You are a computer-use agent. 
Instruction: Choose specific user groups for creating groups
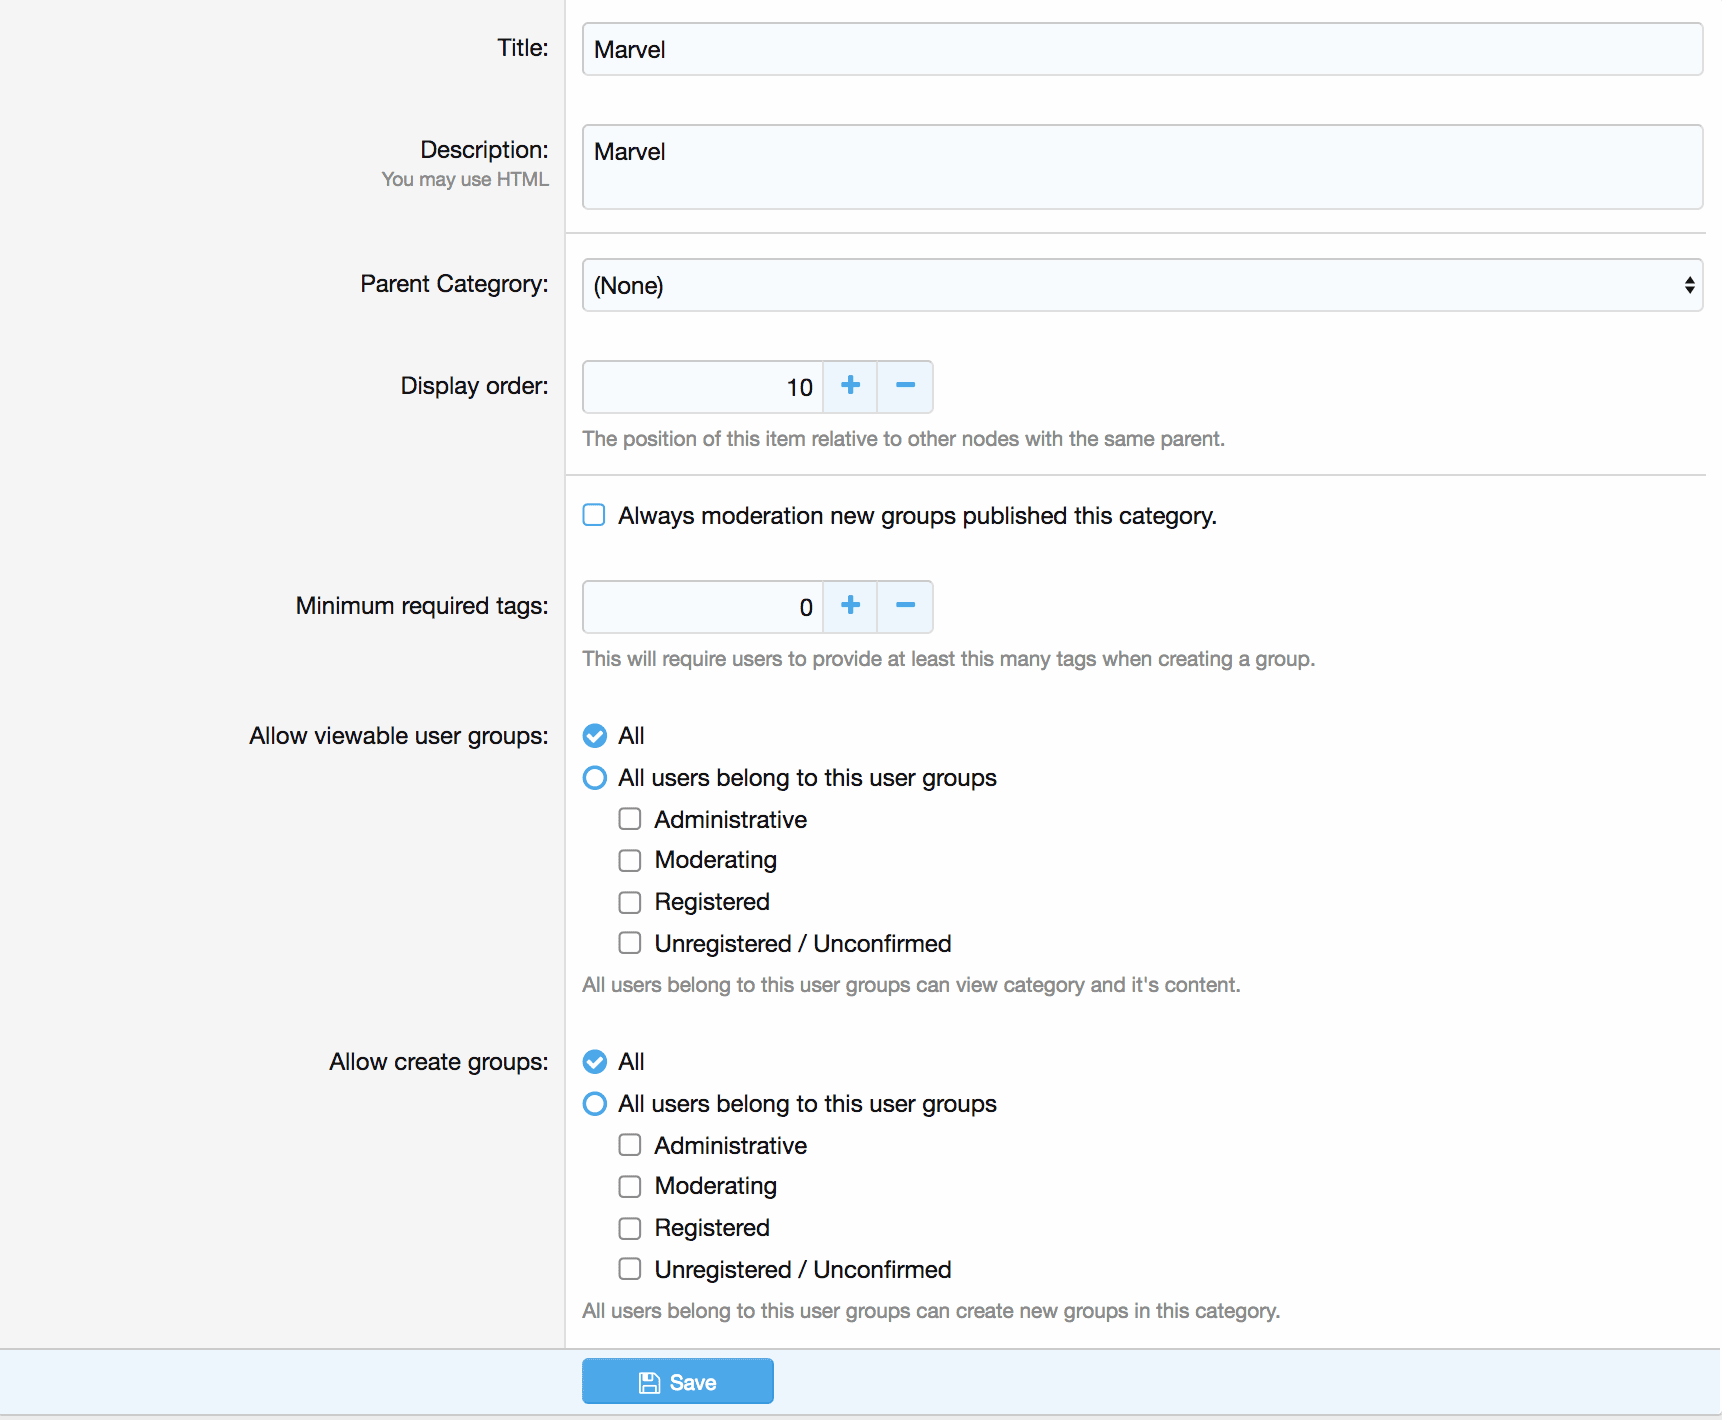point(595,1104)
